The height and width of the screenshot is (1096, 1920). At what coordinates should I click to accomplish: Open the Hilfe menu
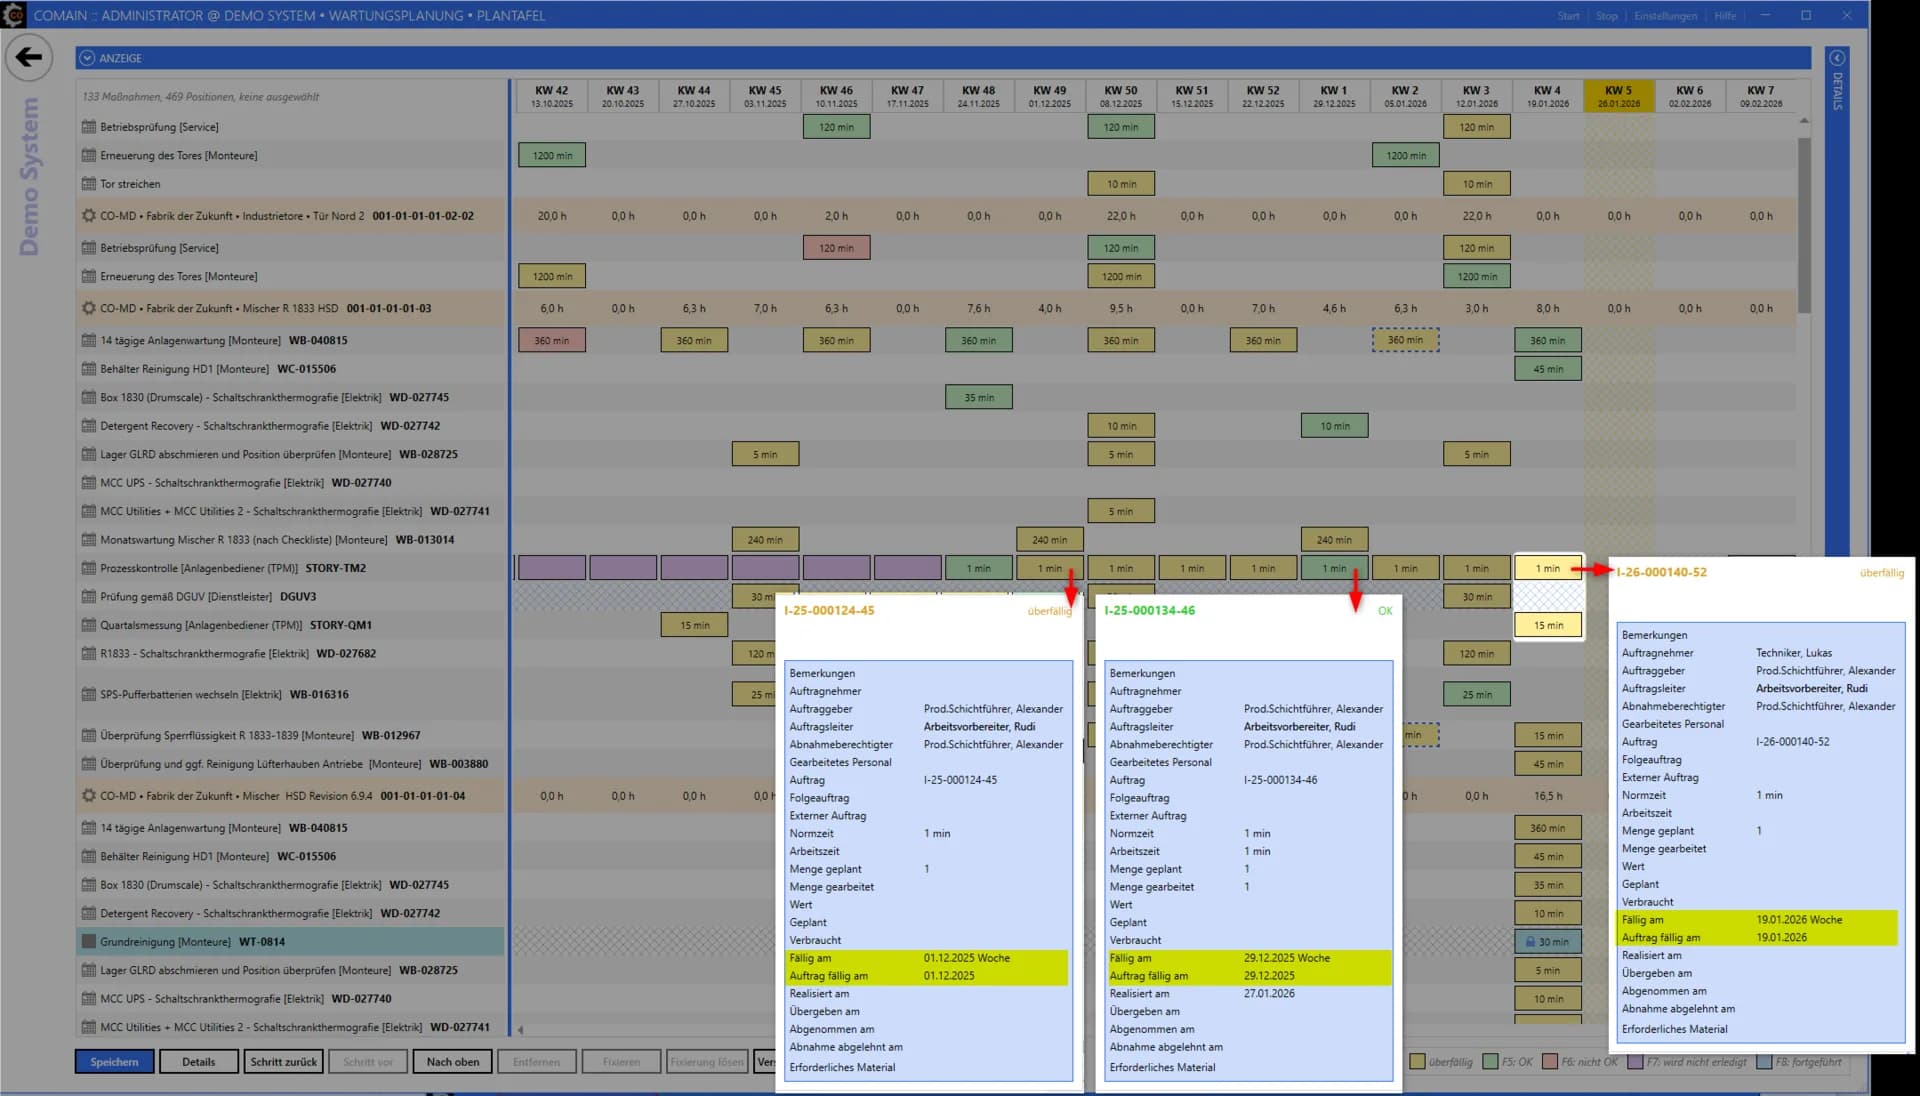1724,15
